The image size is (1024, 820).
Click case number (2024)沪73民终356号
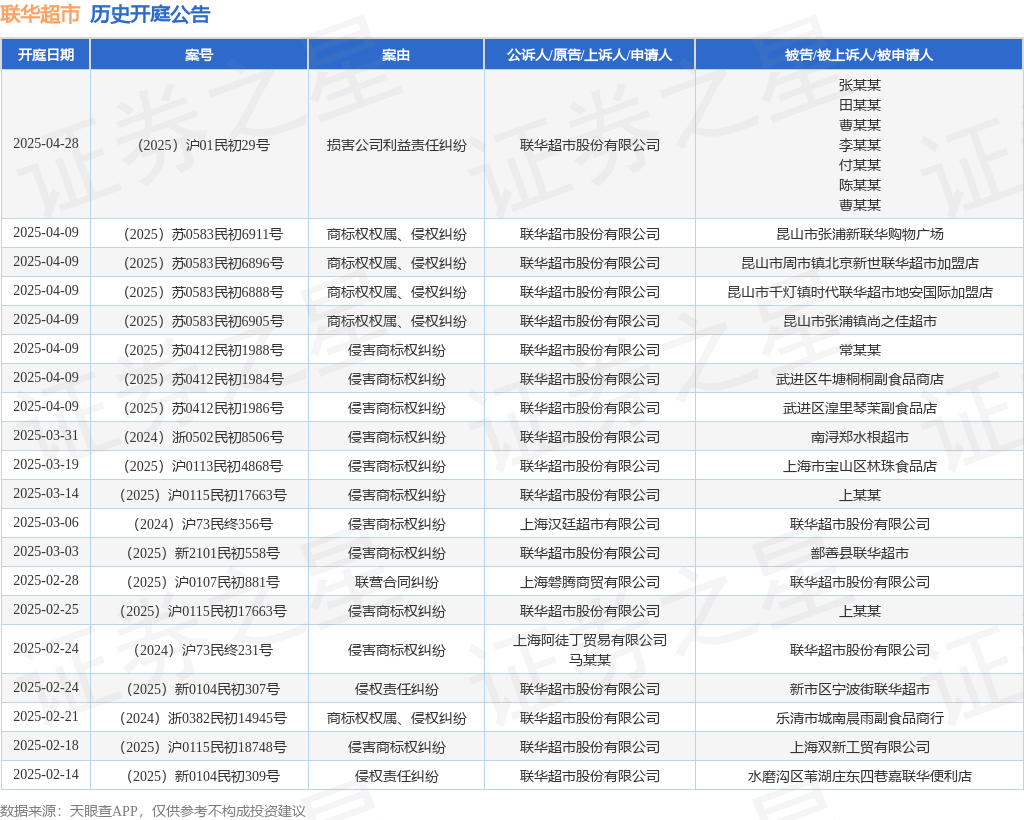[202, 524]
